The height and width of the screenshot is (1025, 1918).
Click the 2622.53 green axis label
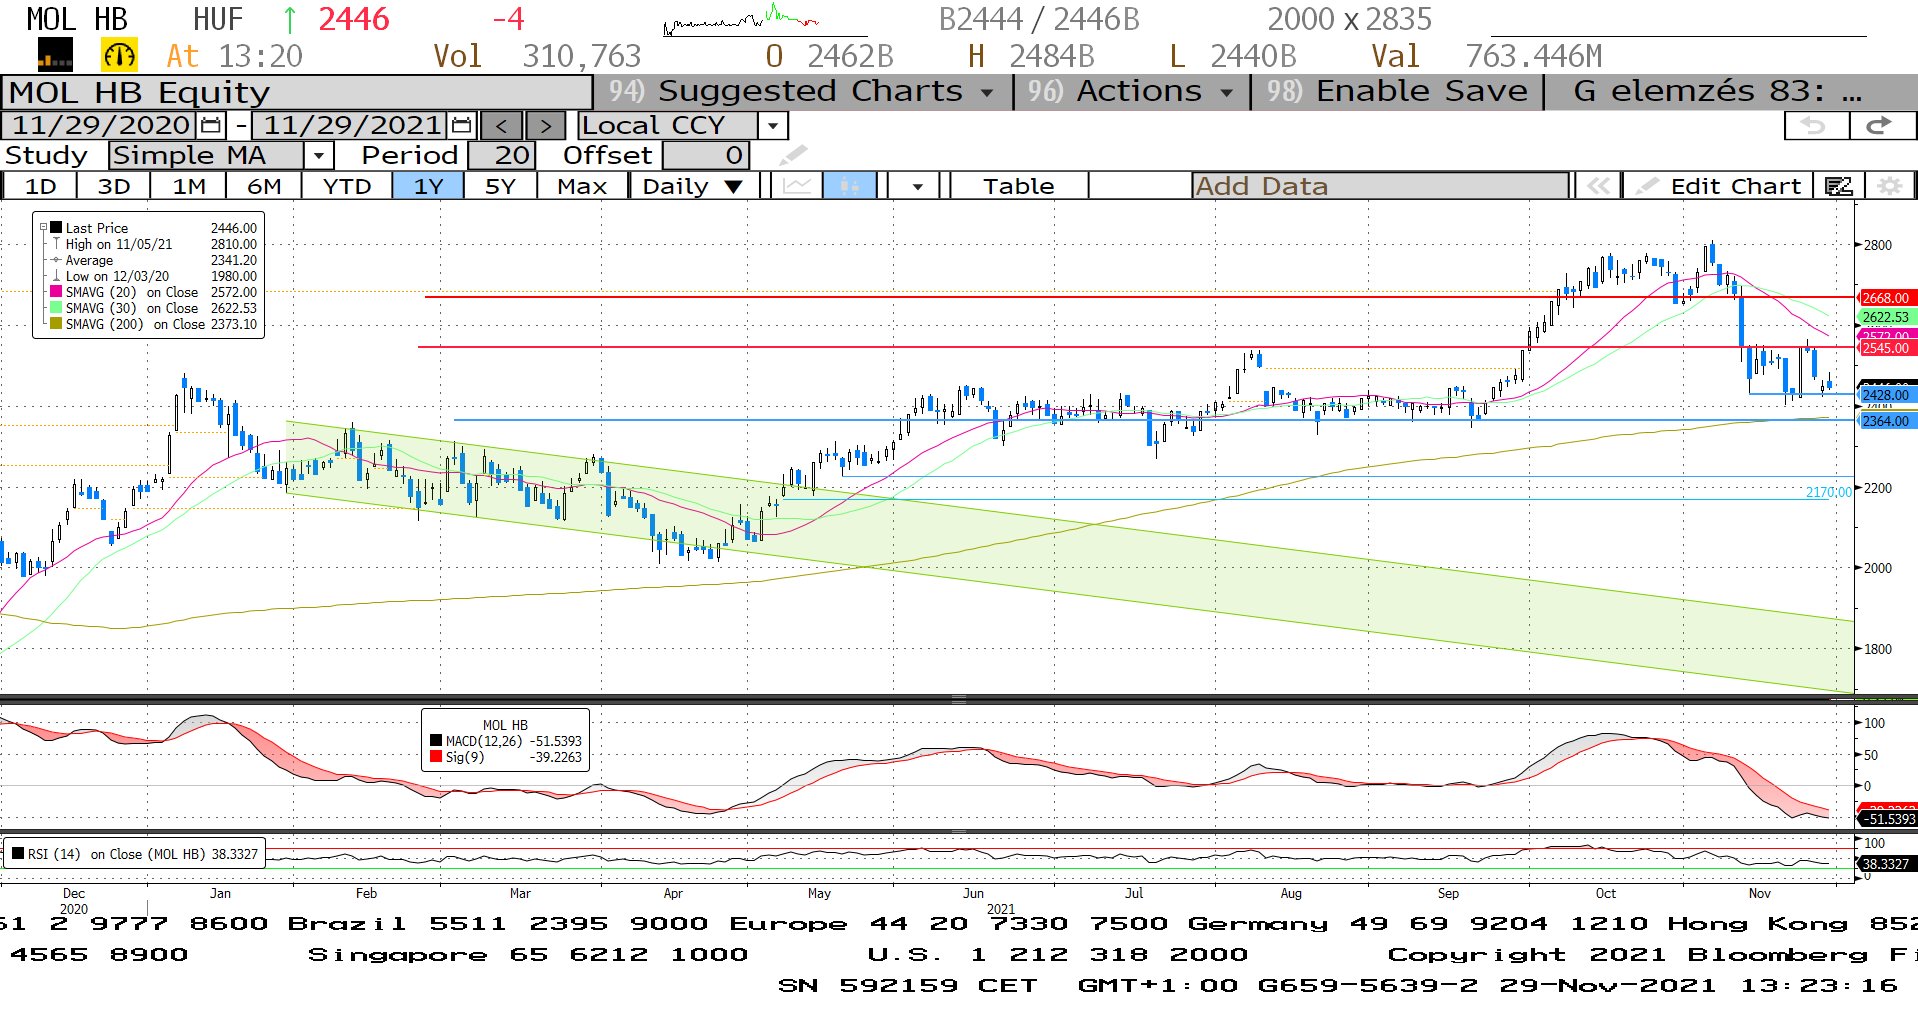coord(1886,317)
